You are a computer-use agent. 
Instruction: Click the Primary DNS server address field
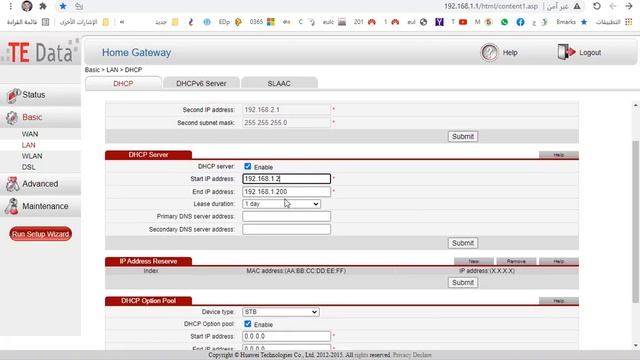point(287,216)
